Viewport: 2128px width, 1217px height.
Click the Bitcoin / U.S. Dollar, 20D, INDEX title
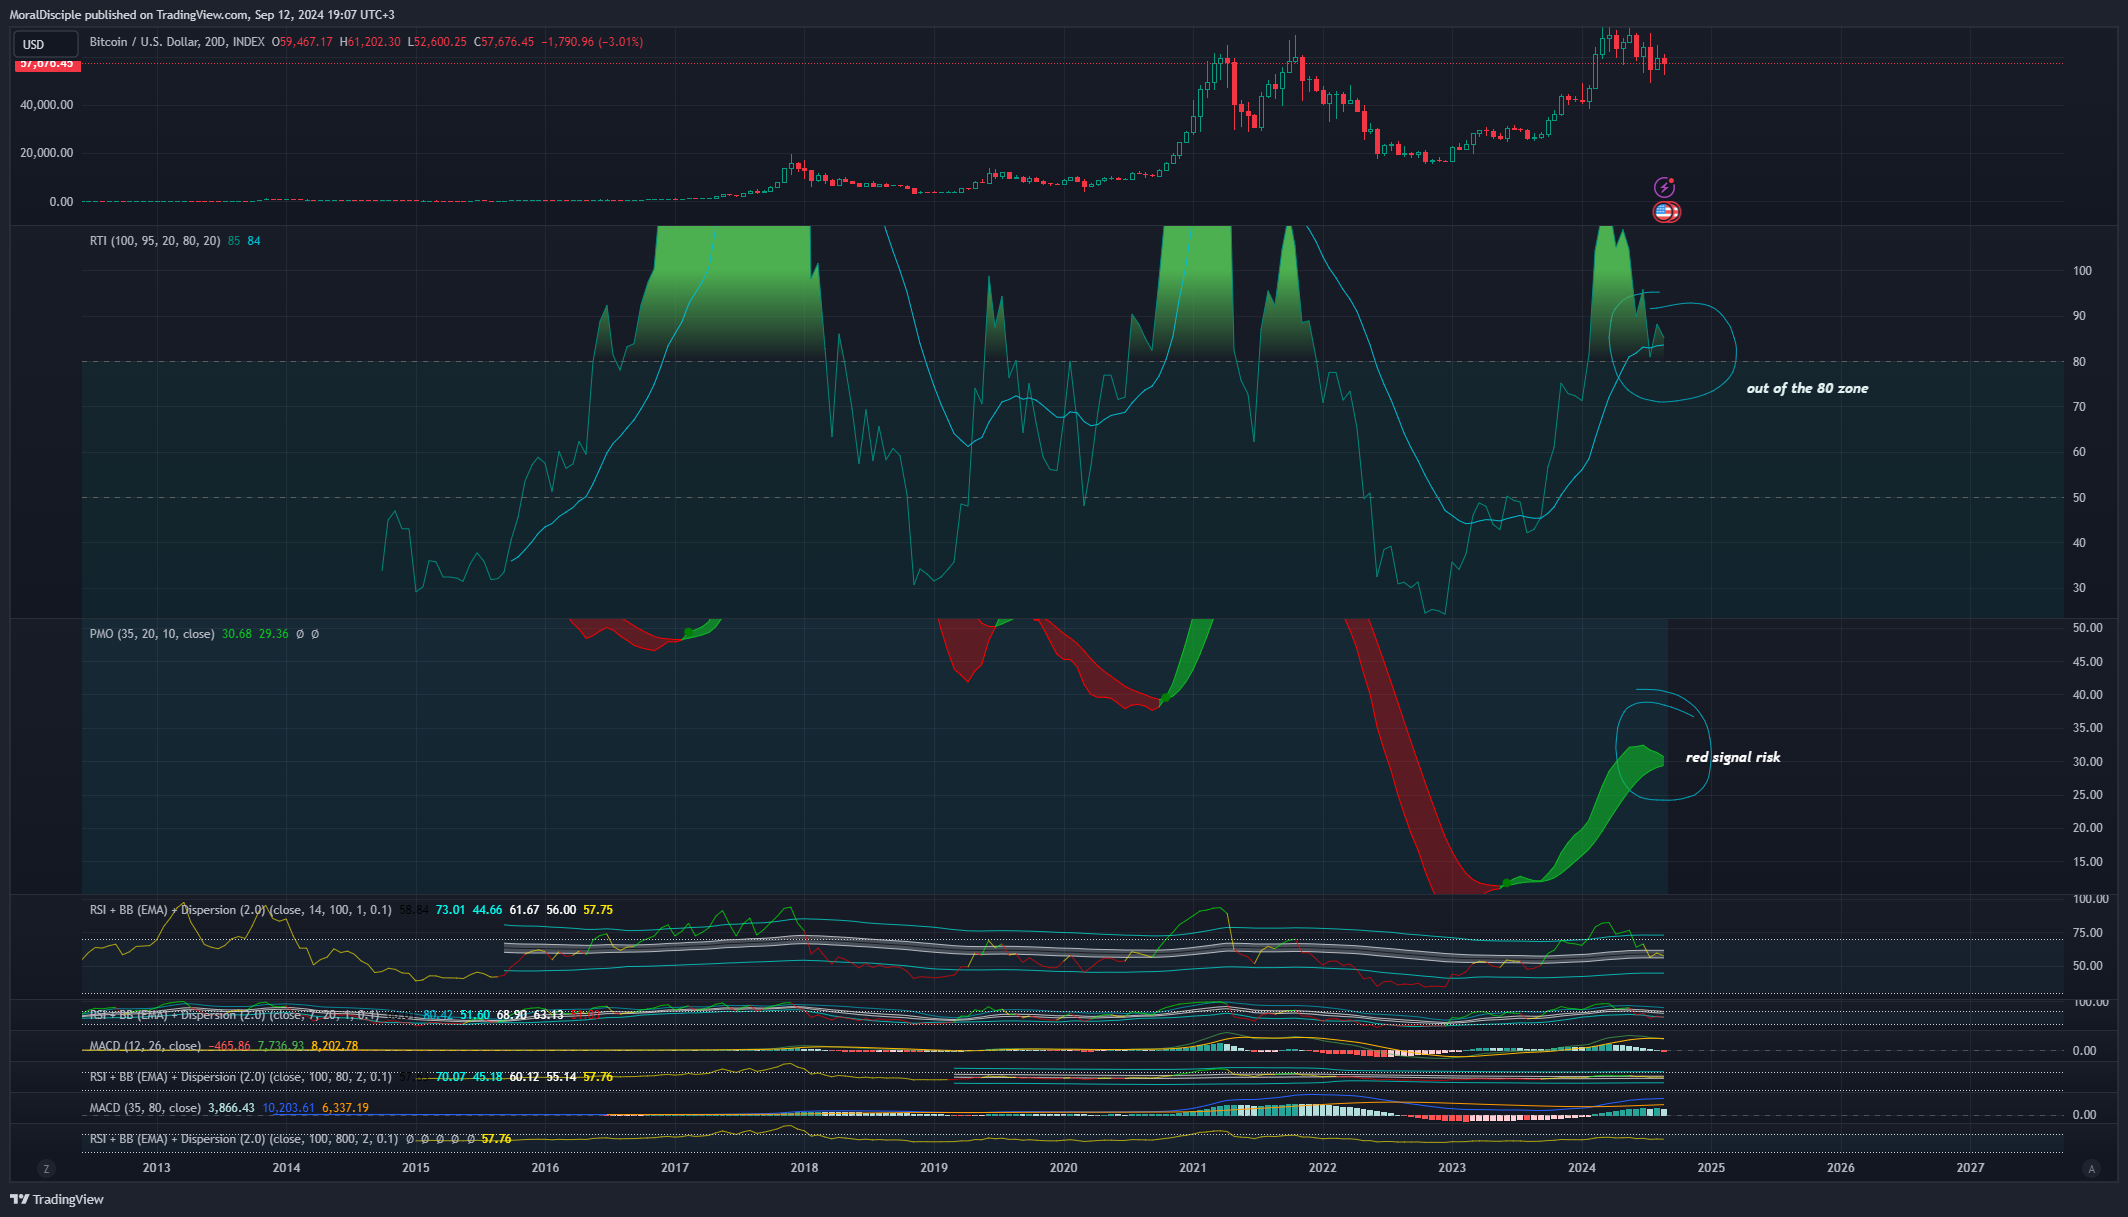[x=177, y=42]
